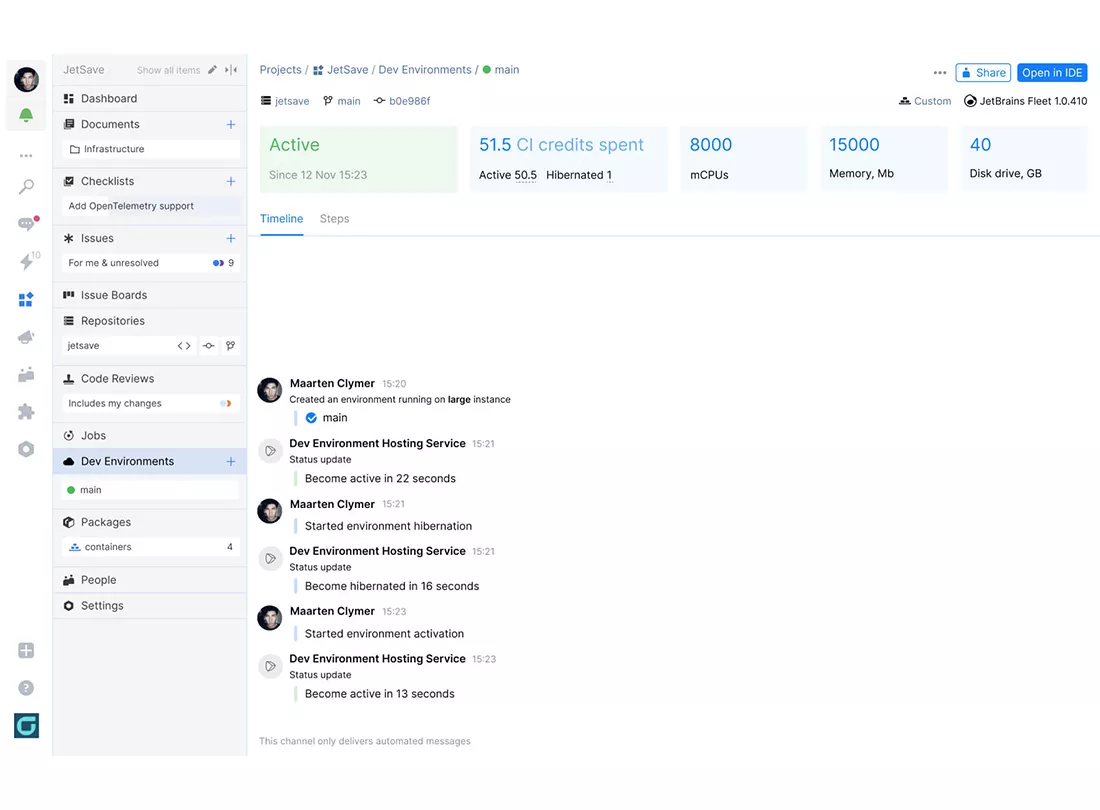View jetsave branches icon
1100x810 pixels.
pos(231,346)
